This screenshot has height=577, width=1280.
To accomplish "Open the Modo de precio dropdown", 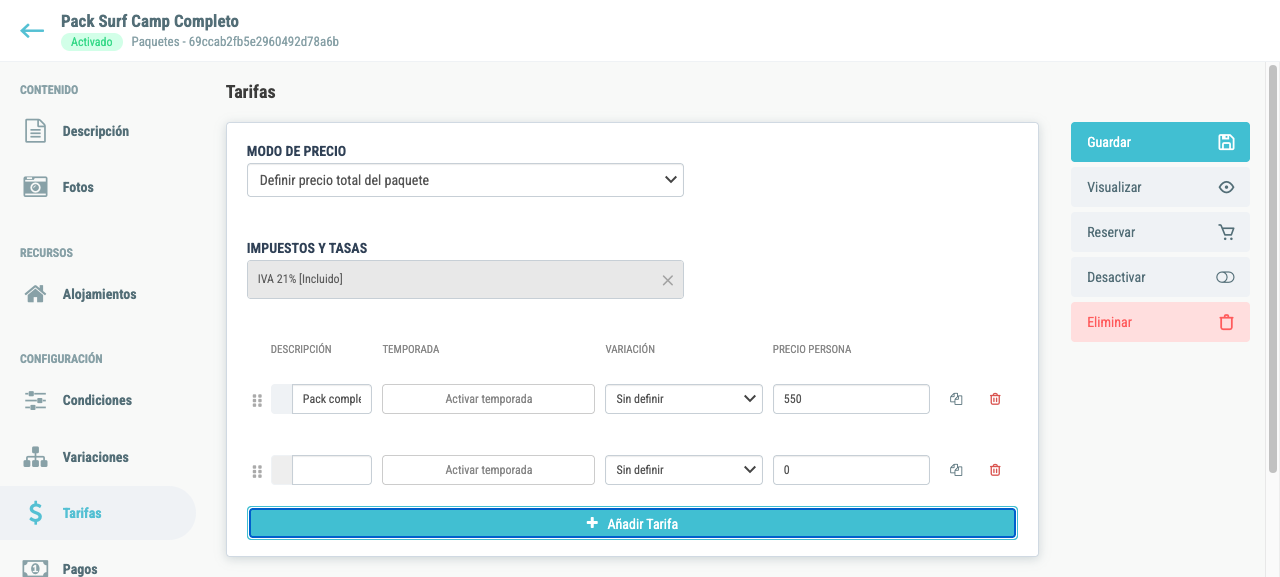I will [465, 180].
